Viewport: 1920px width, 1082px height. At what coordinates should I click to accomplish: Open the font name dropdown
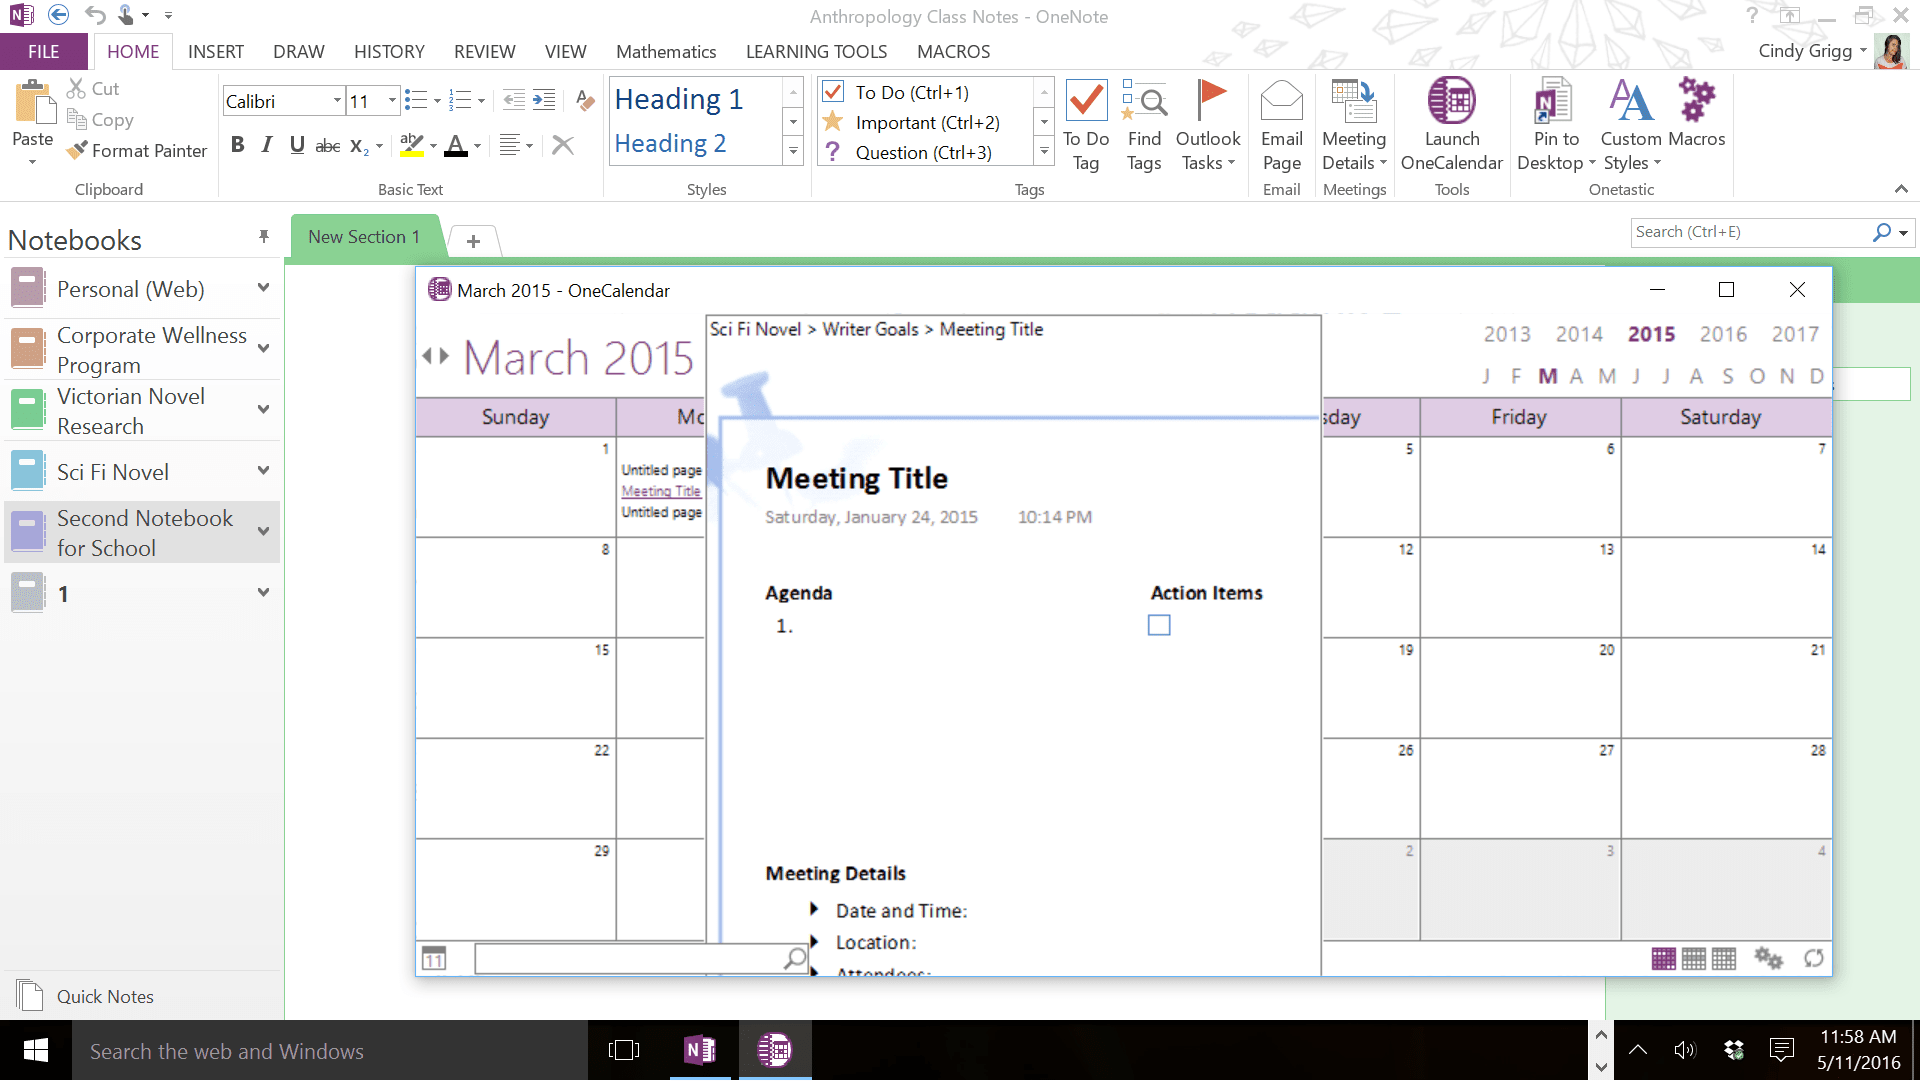(337, 101)
